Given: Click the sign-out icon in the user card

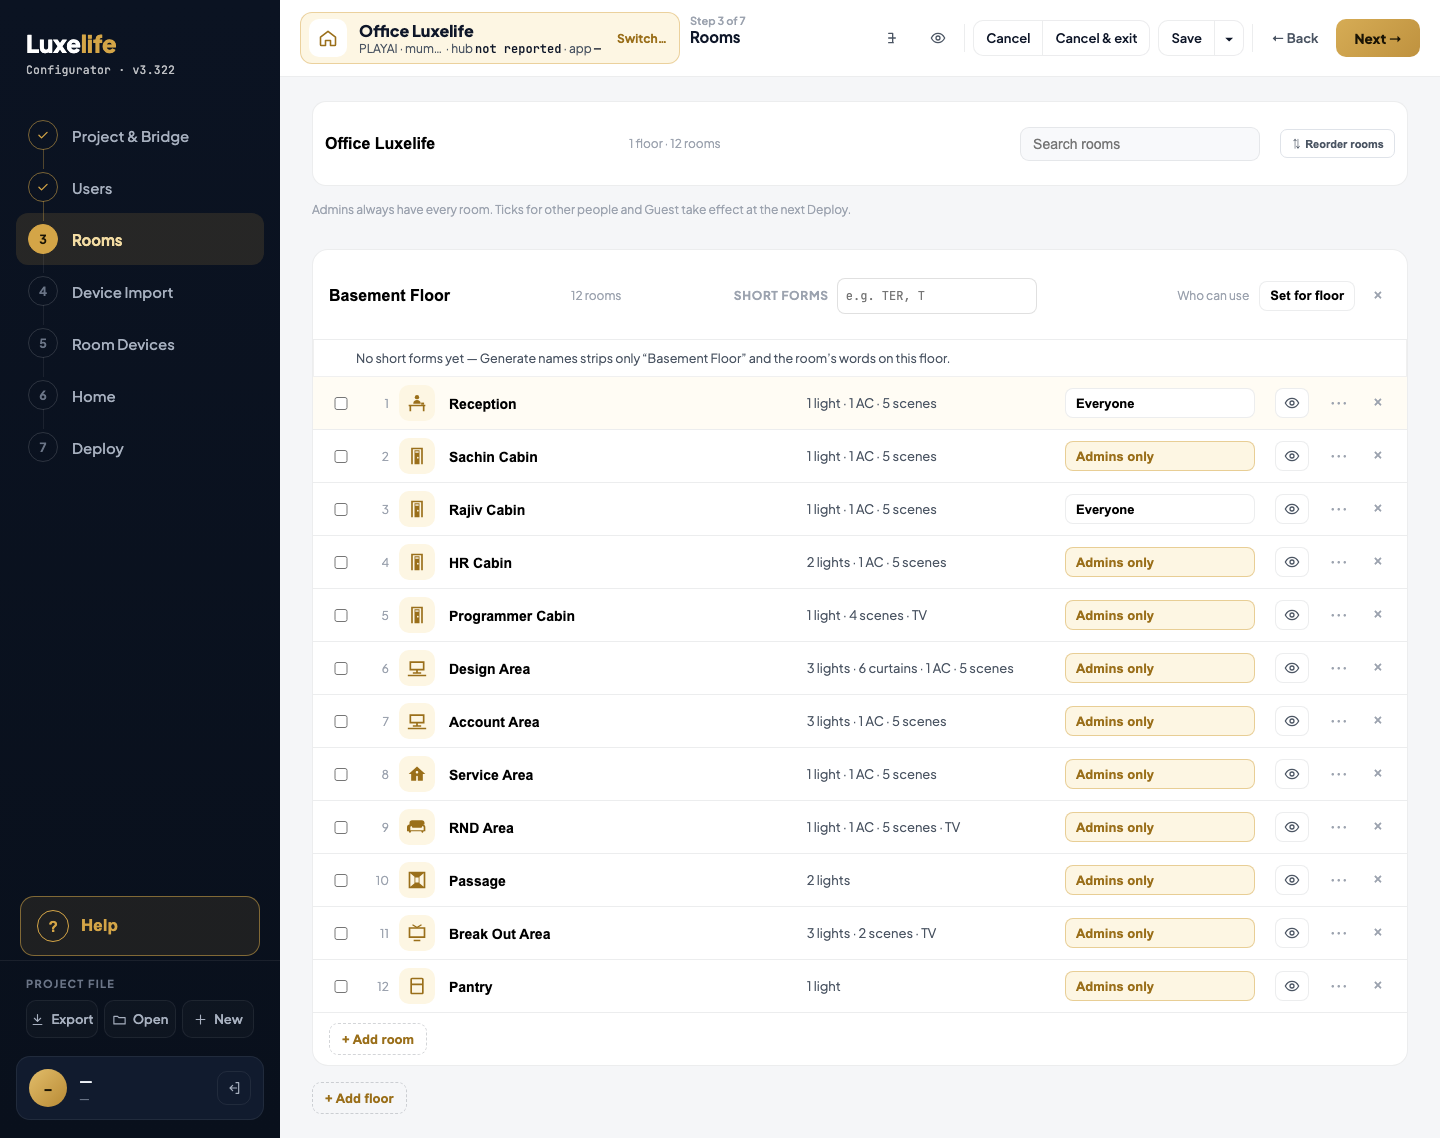Looking at the screenshot, I should [x=234, y=1088].
